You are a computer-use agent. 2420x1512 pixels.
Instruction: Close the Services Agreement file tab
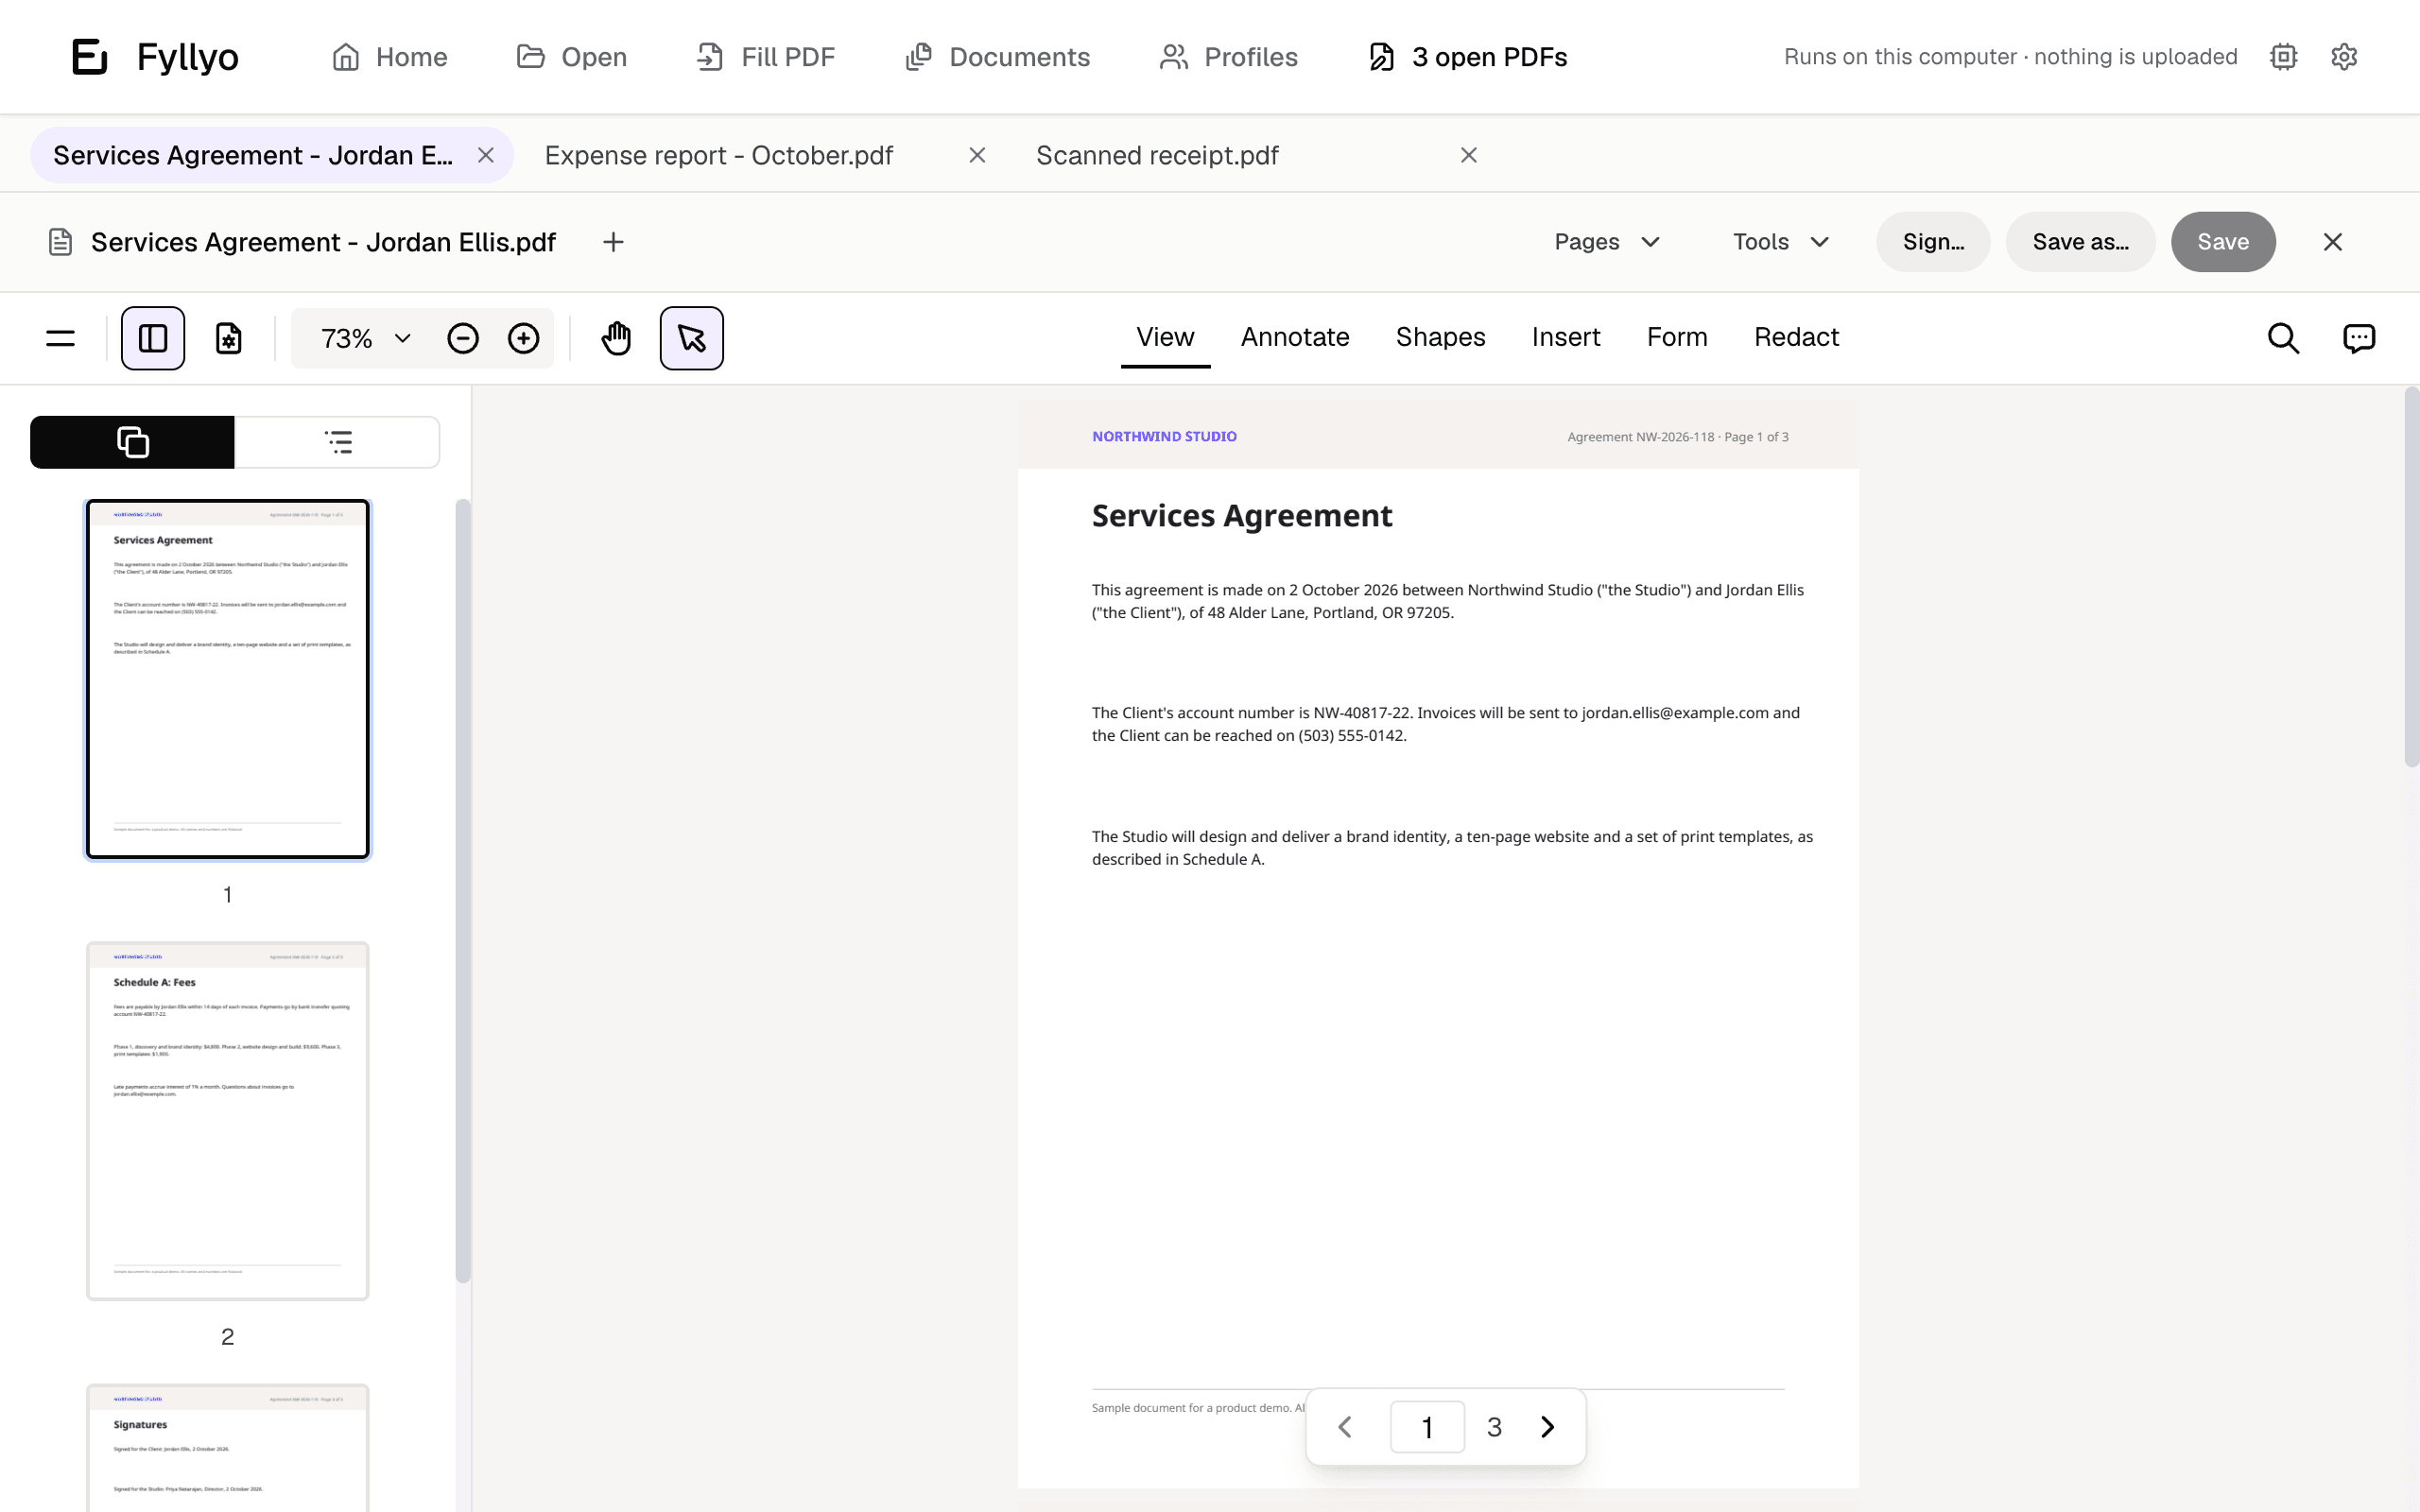click(486, 155)
